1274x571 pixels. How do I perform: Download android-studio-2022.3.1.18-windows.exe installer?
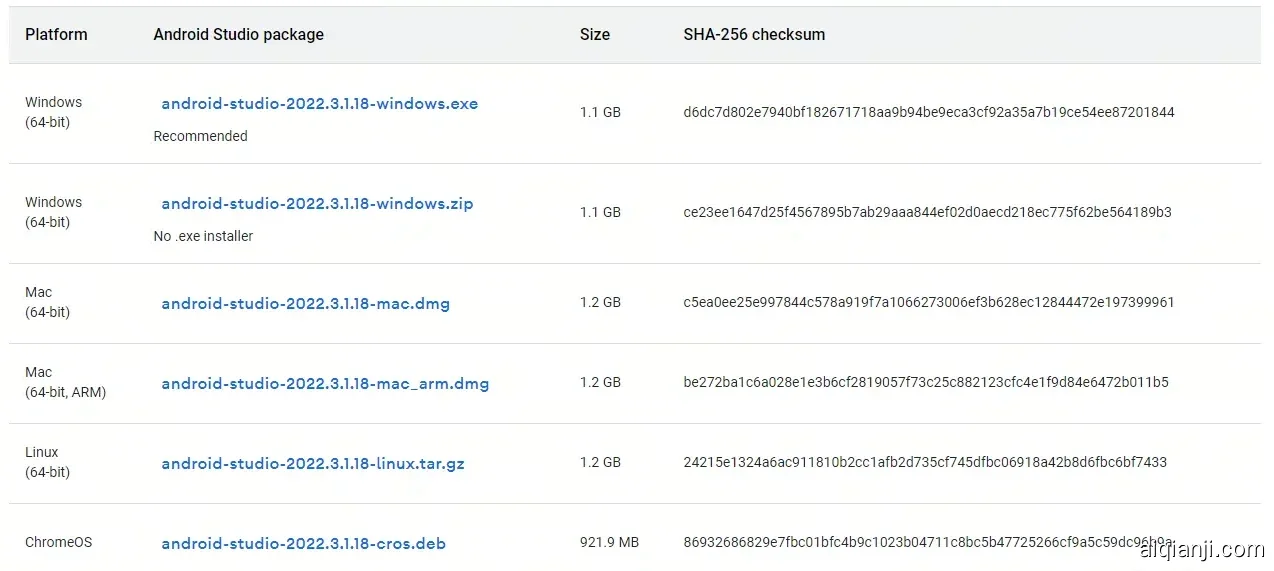319,104
